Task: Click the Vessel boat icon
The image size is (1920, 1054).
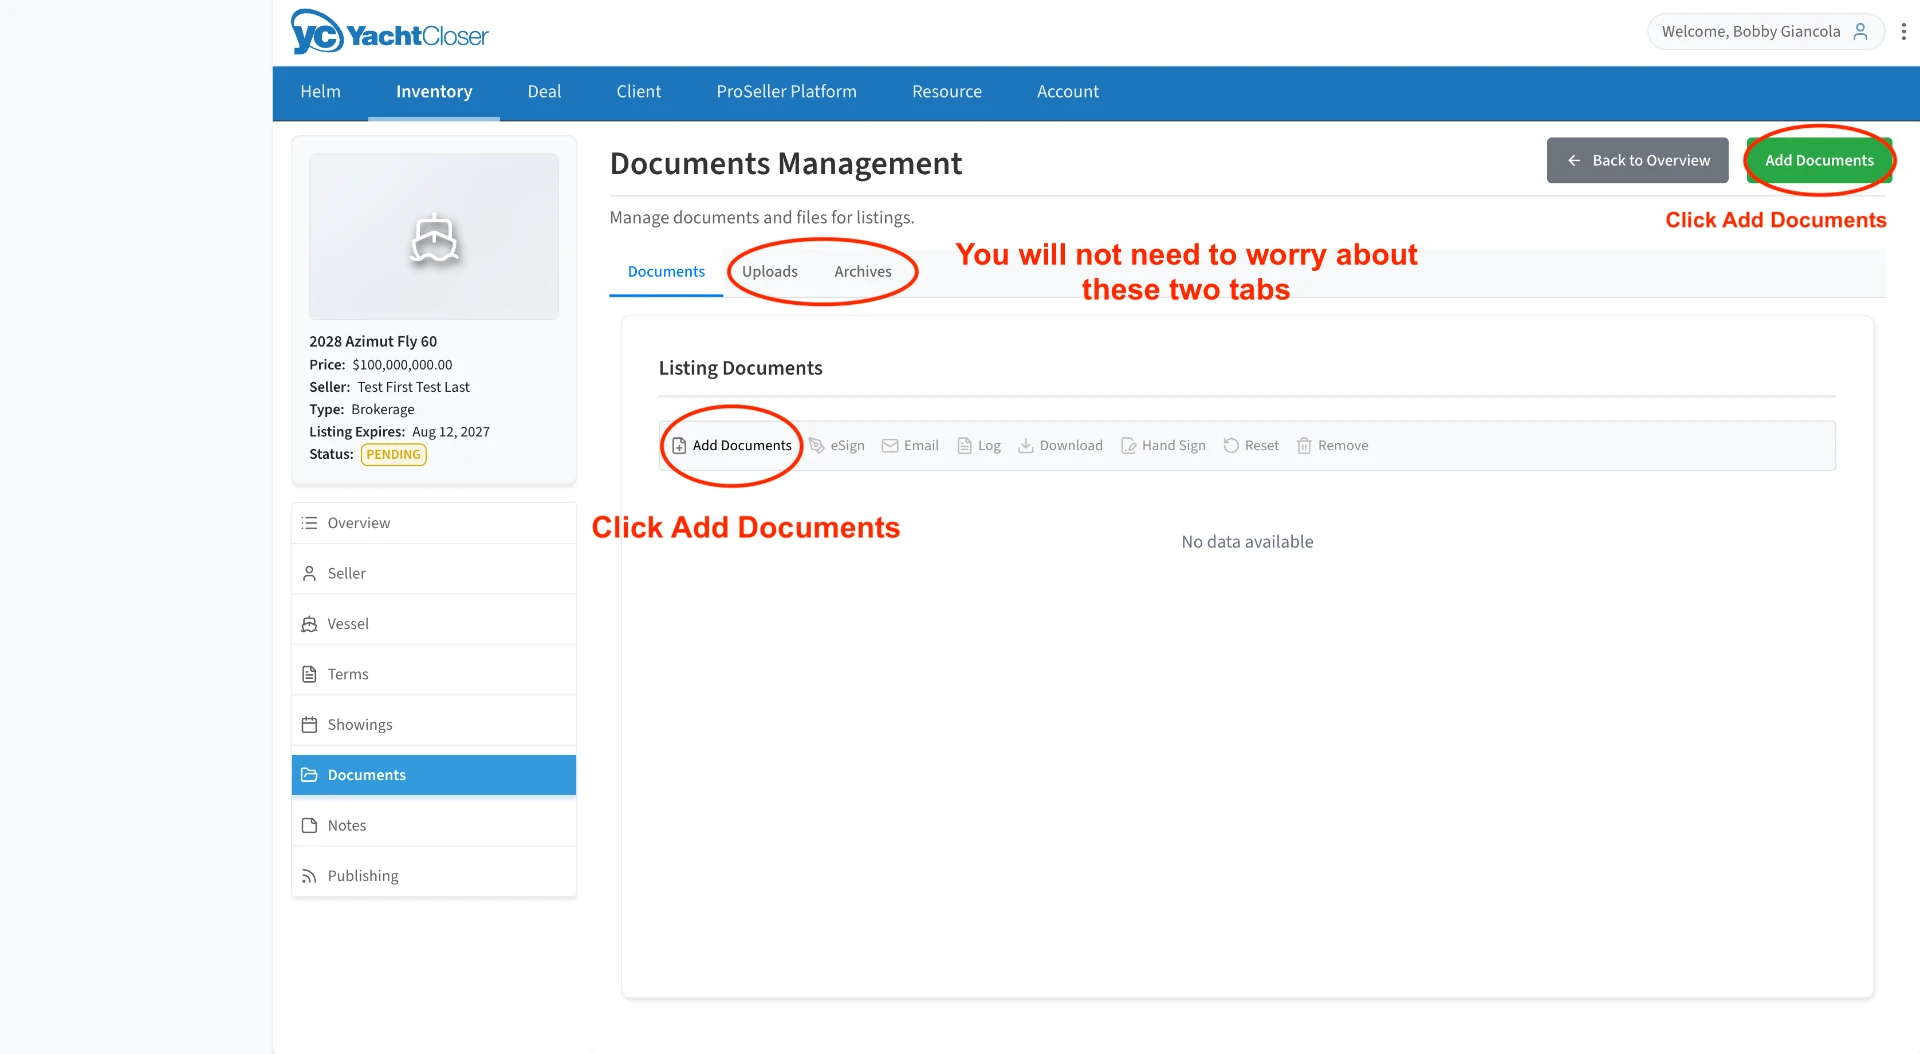Action: click(310, 624)
